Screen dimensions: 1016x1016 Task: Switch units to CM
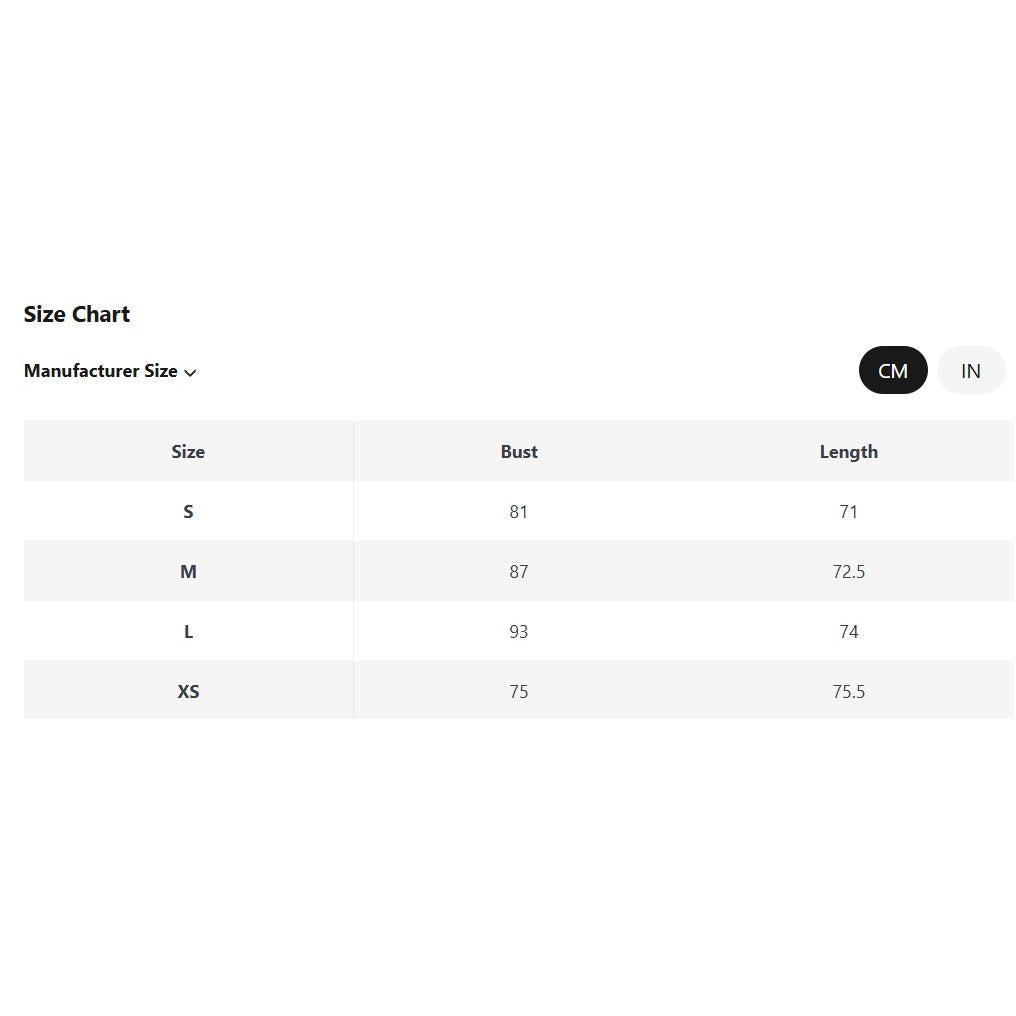click(x=893, y=370)
